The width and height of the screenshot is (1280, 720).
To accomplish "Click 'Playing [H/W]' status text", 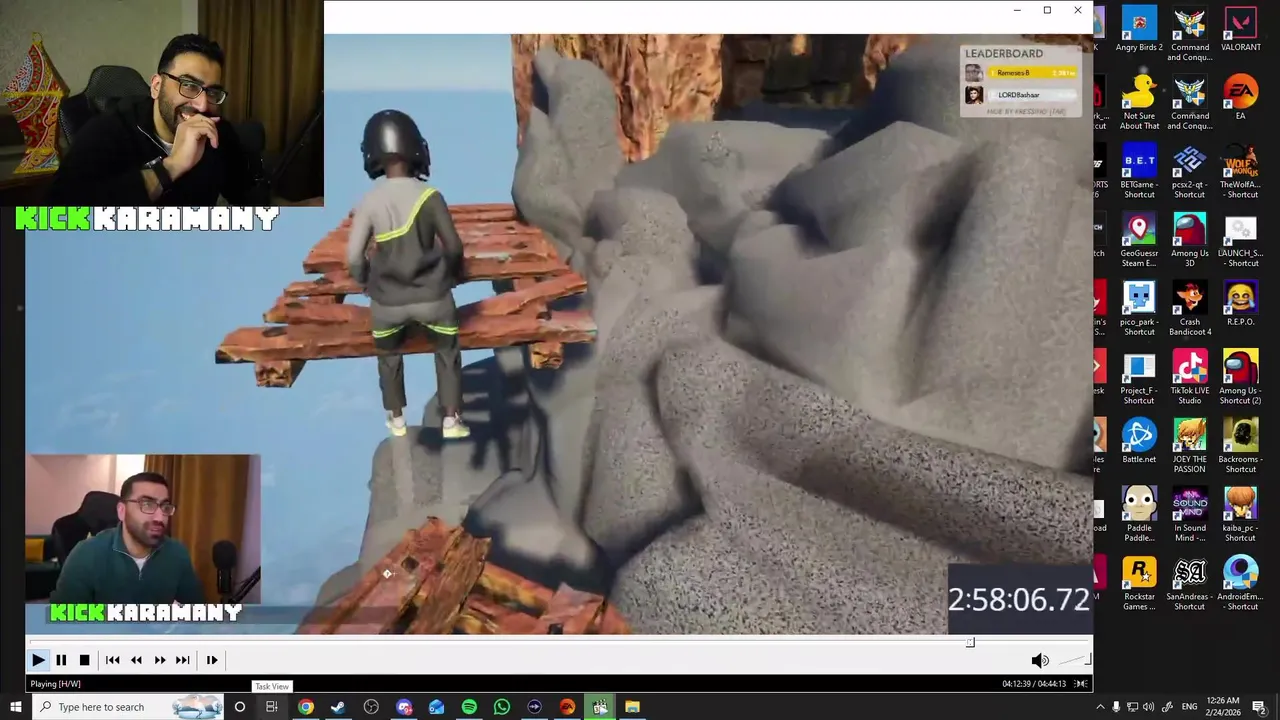I will point(55,684).
